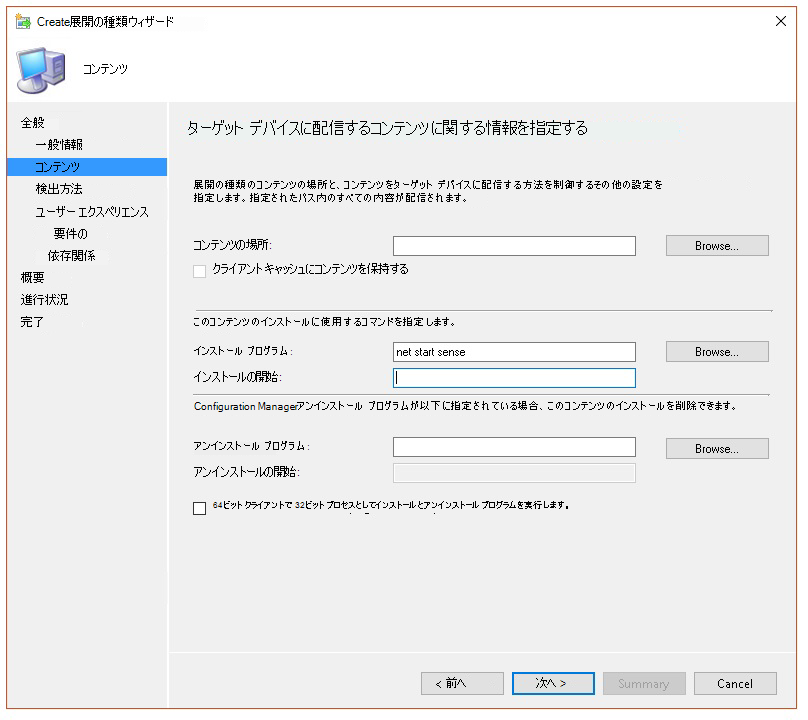Check the 32-bit process on 64-bit clients option
The height and width of the screenshot is (720, 808).
(x=200, y=507)
